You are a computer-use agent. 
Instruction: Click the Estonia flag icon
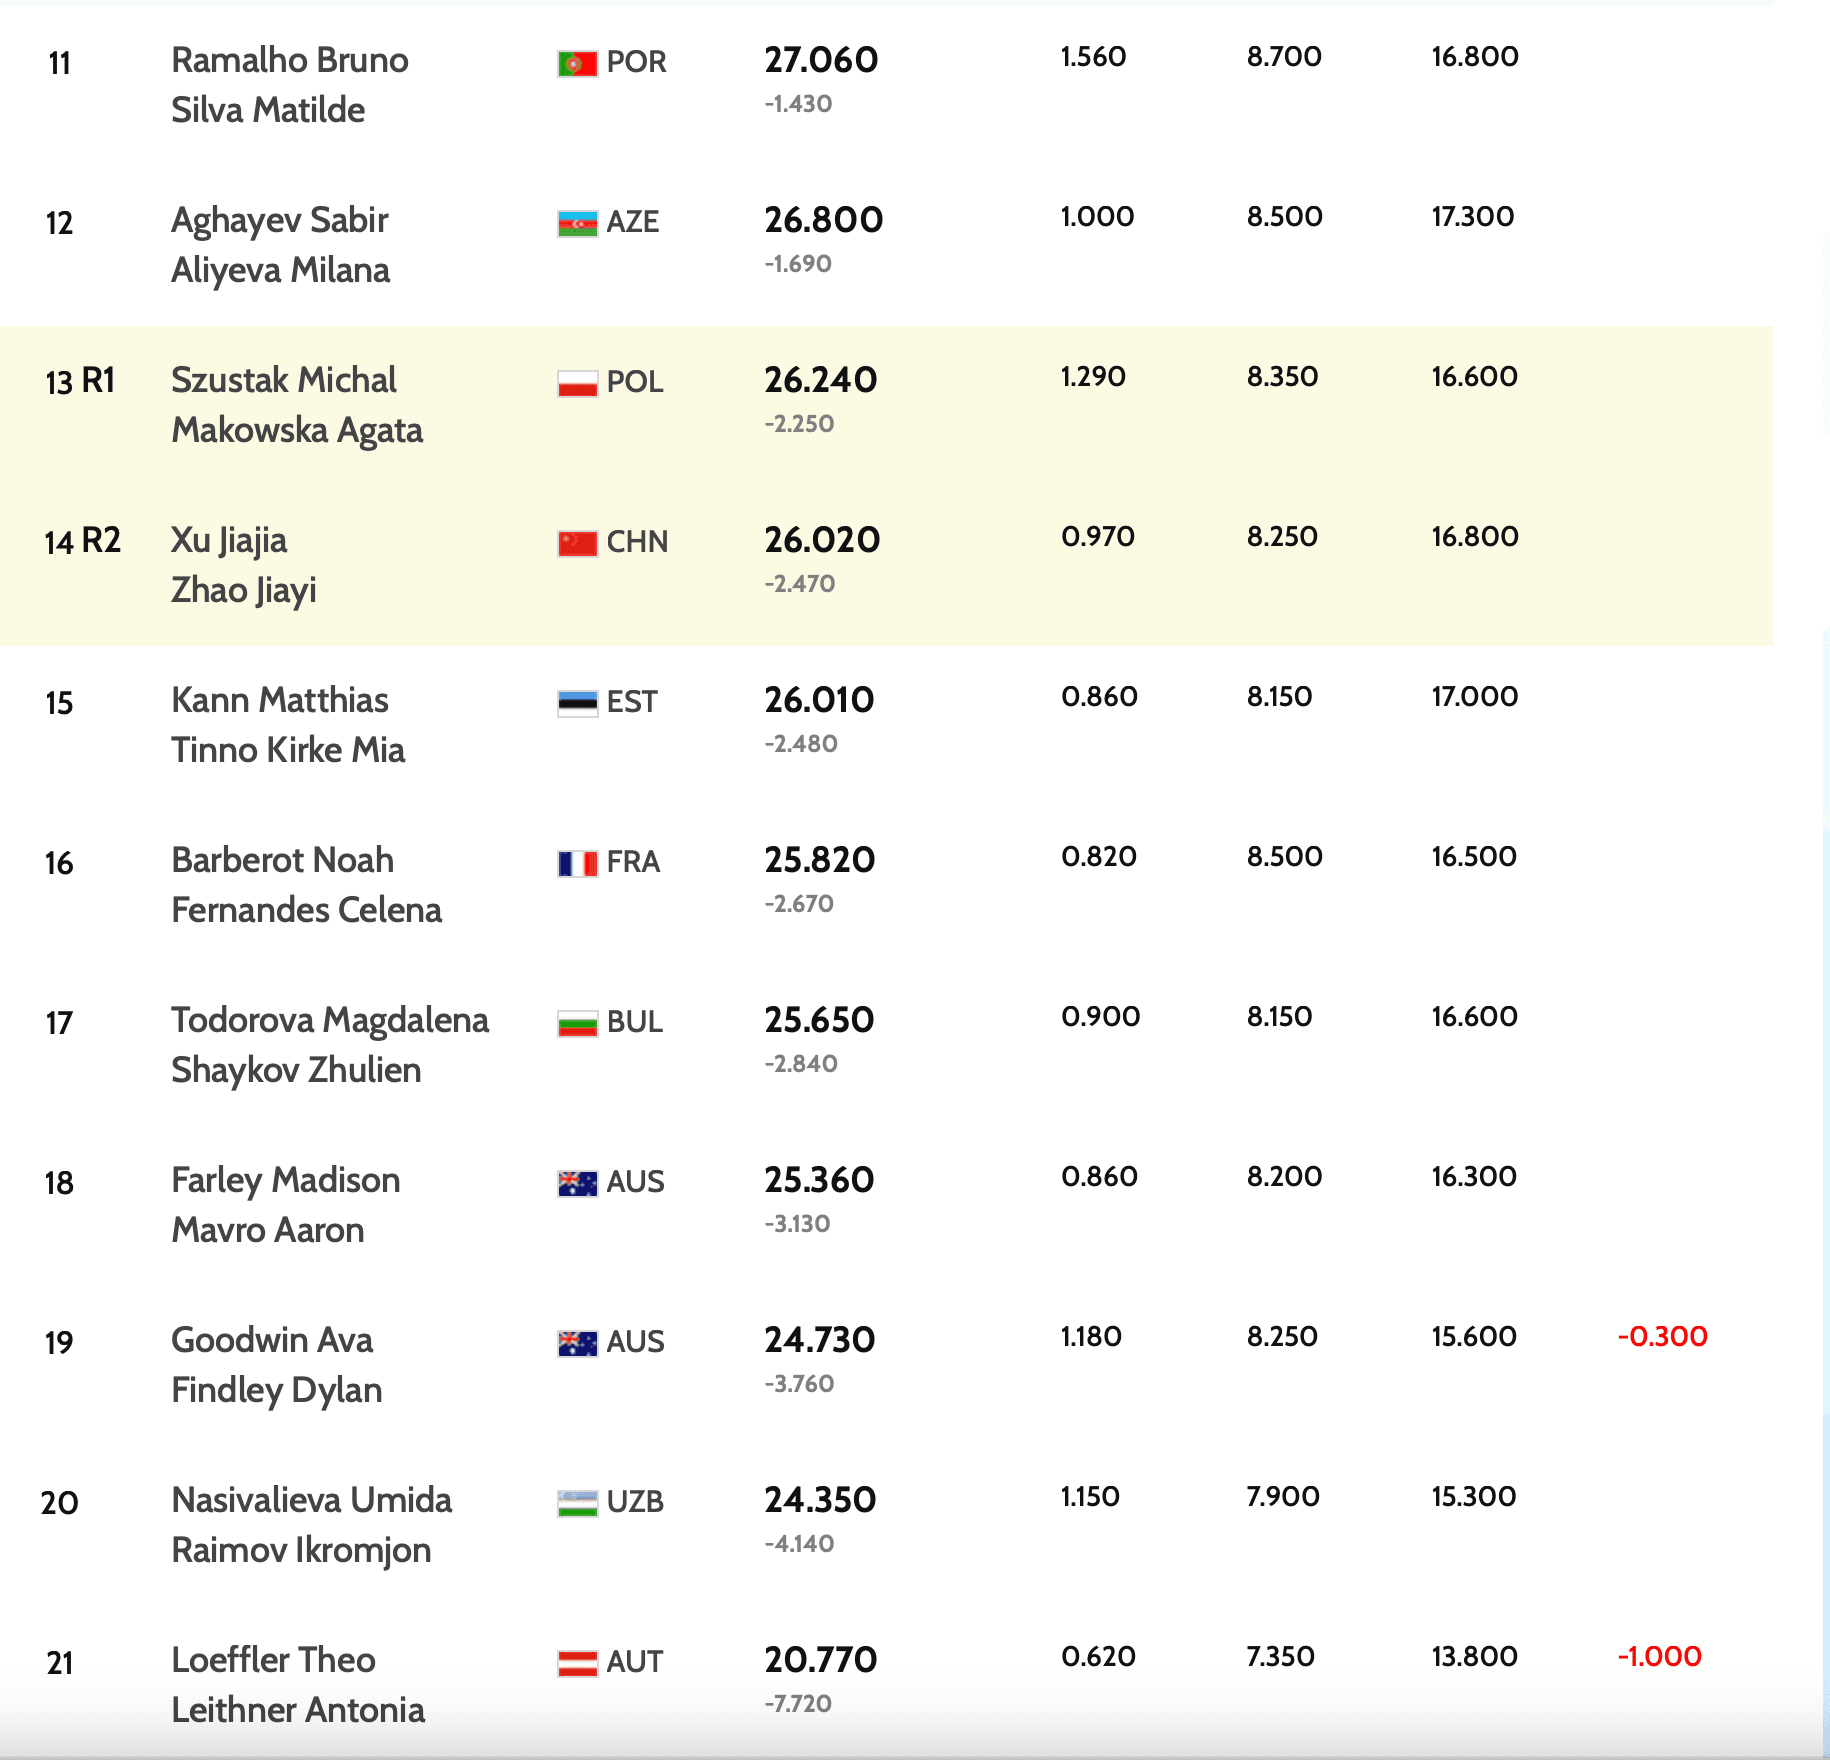point(577,703)
